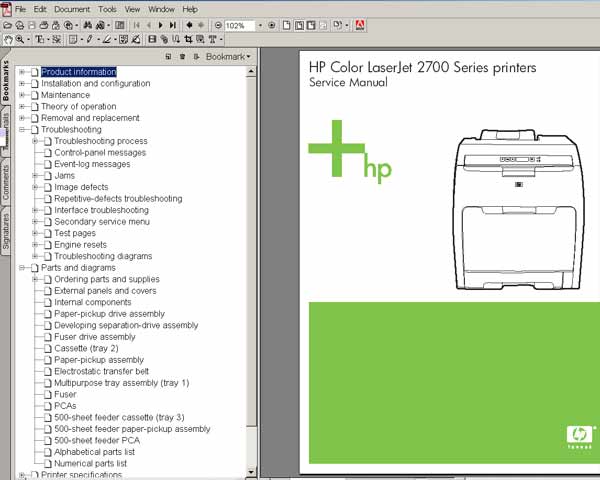Image resolution: width=600 pixels, height=480 pixels.
Task: Open Event-log messages bookmark
Action: [92, 164]
